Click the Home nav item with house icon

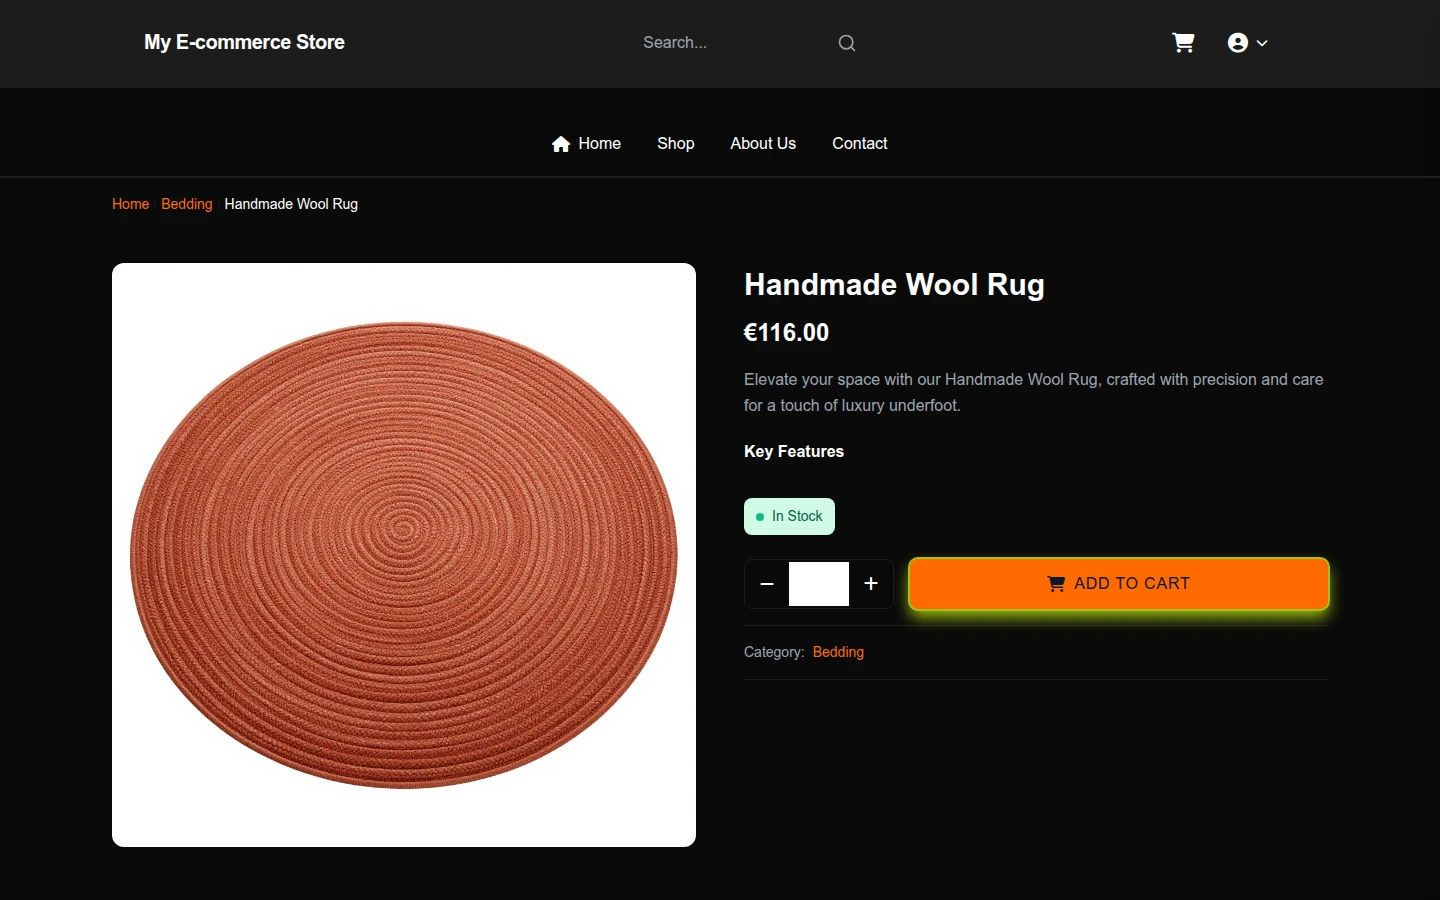point(586,144)
